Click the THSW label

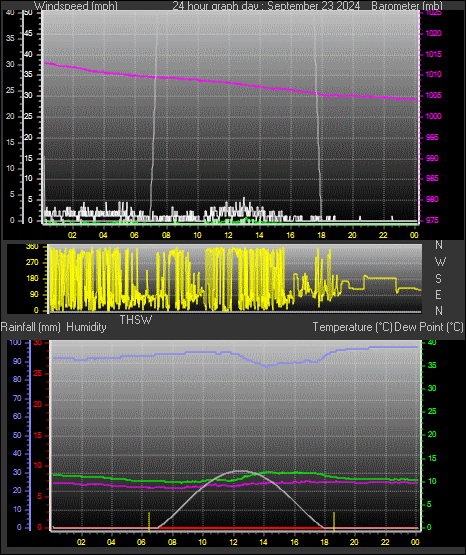coord(136,320)
